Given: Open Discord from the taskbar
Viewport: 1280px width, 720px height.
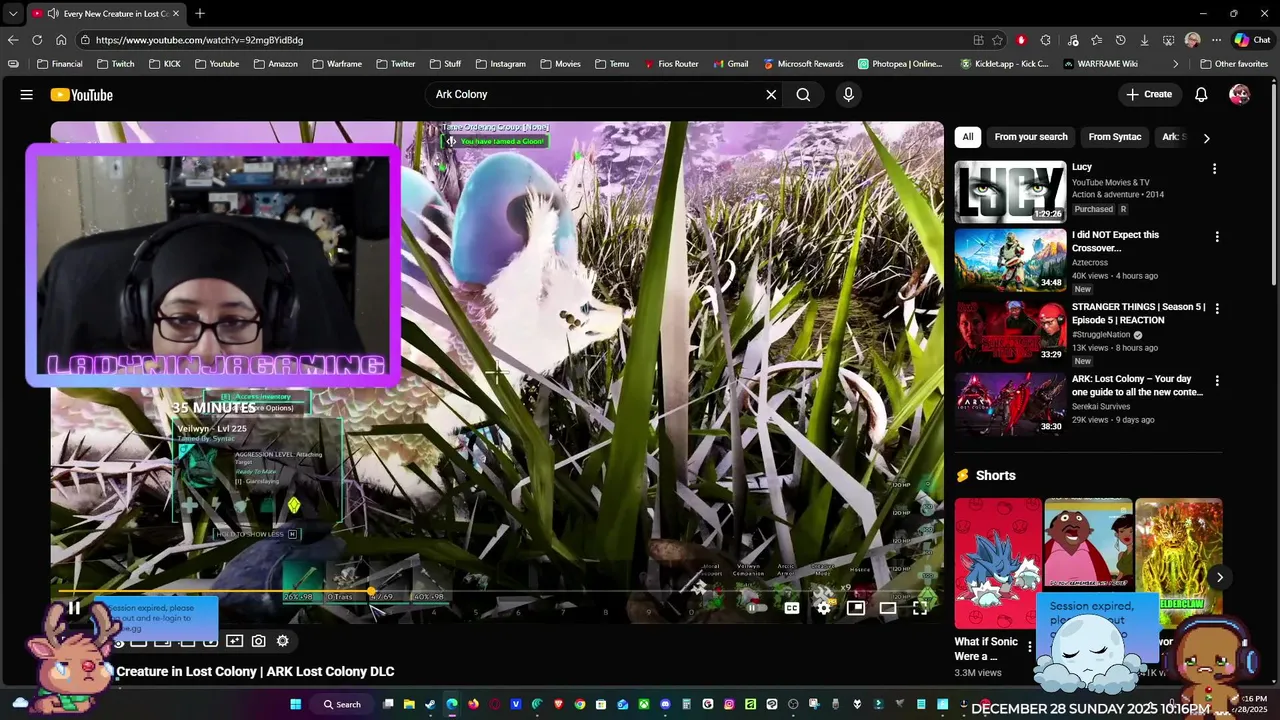Looking at the screenshot, I should [x=665, y=704].
